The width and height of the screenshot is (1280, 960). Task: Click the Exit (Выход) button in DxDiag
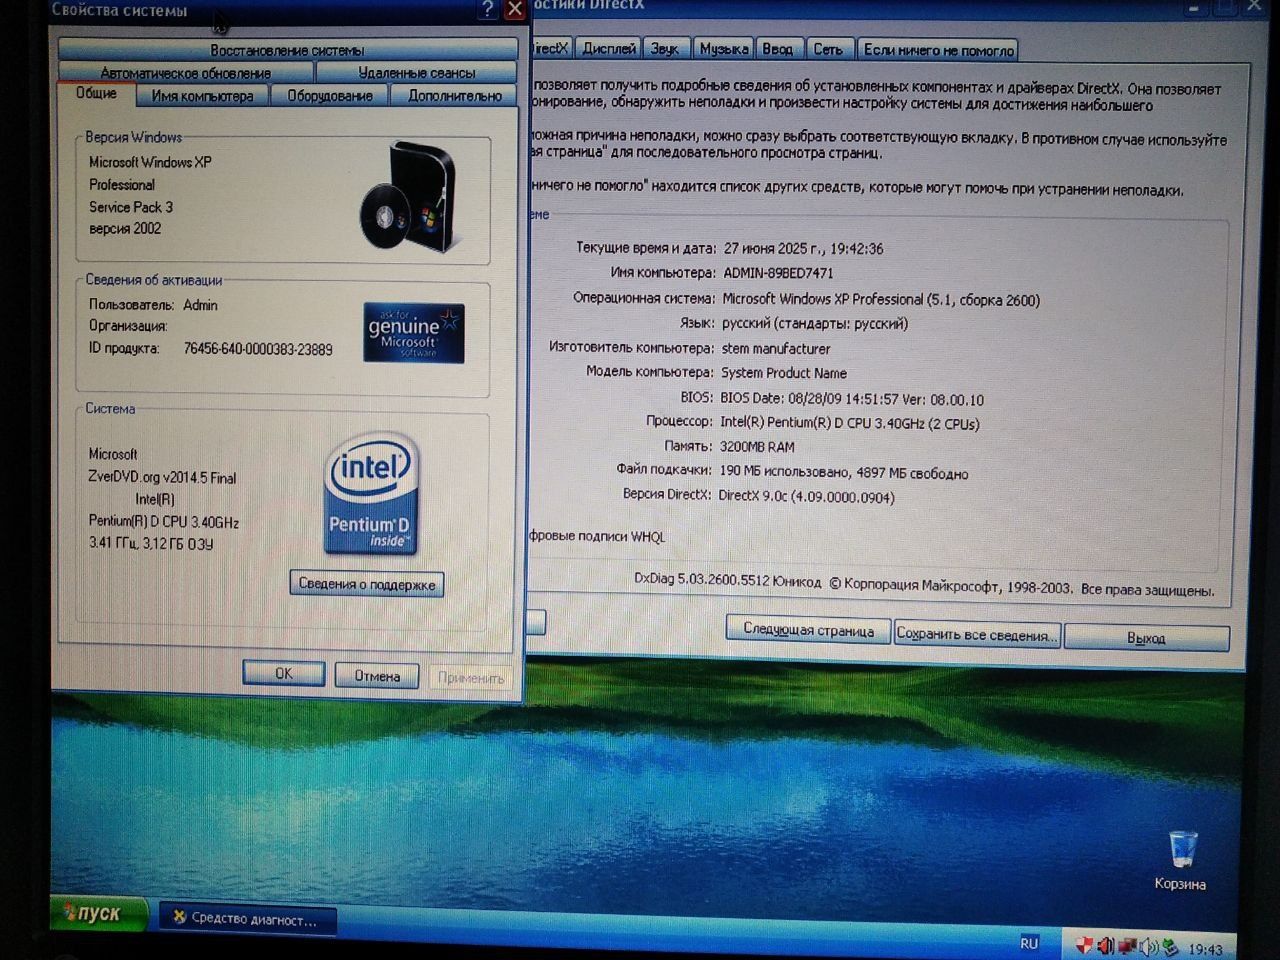(1146, 638)
